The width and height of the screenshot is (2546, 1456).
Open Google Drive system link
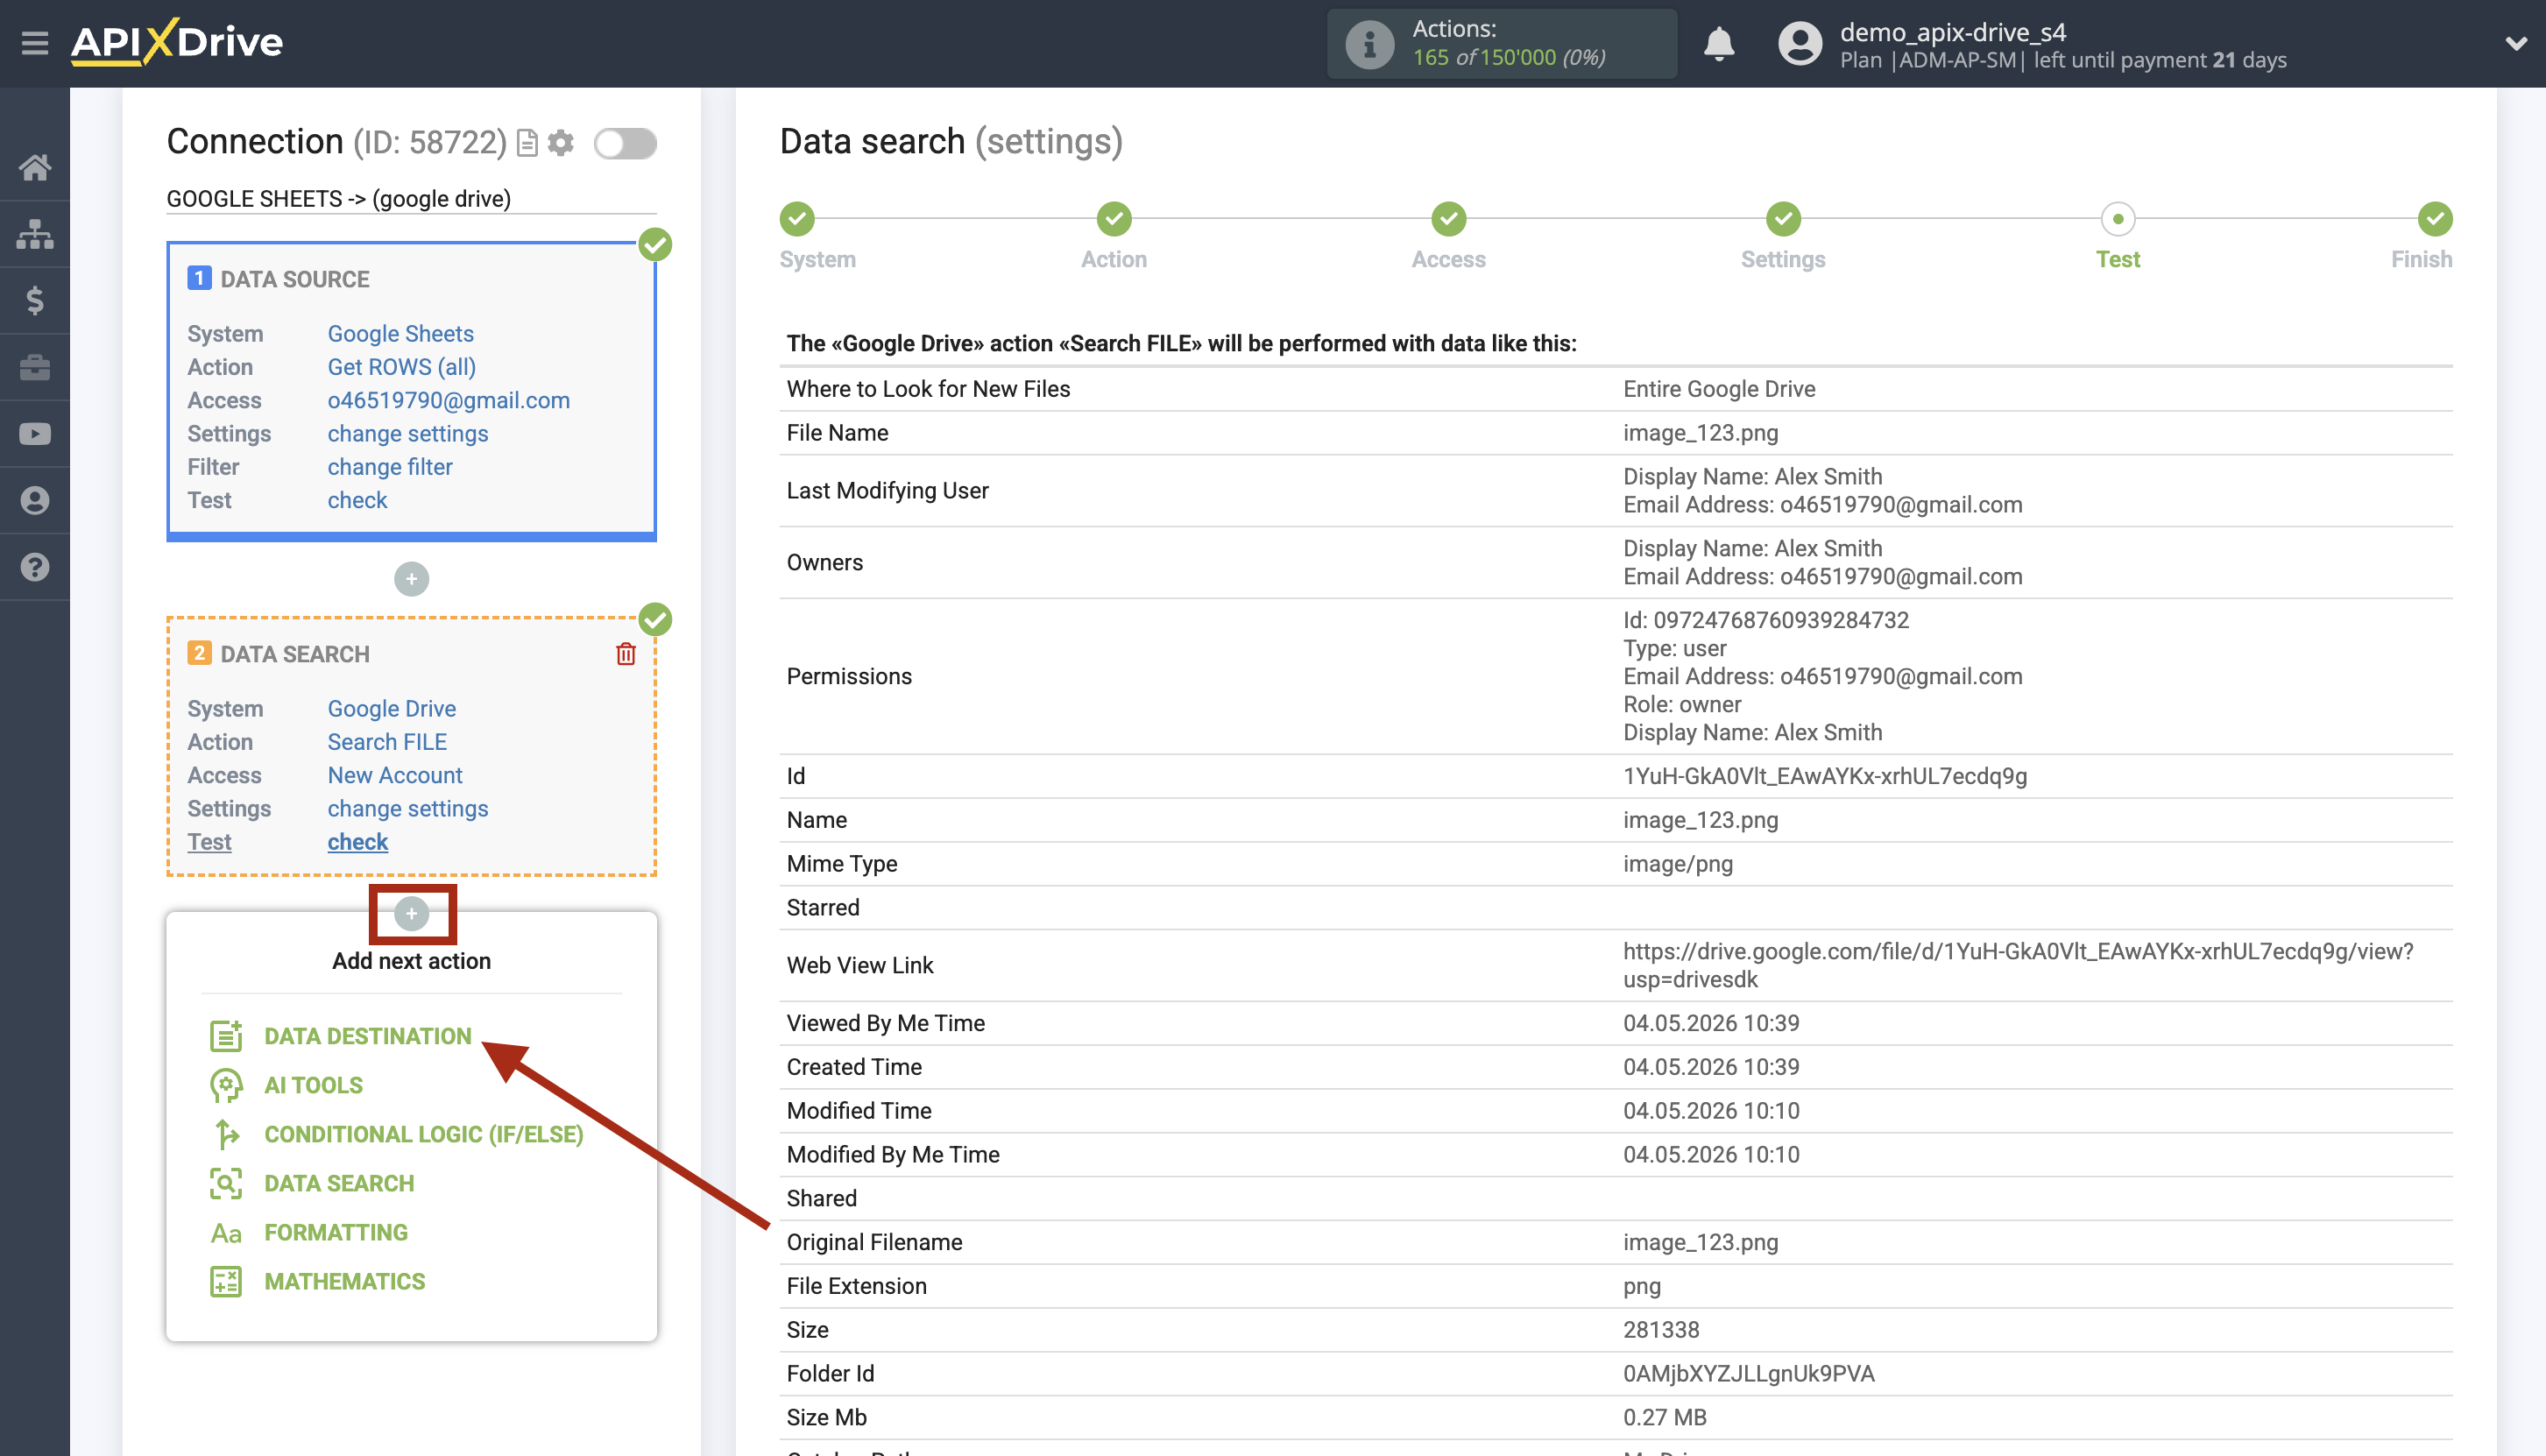(x=392, y=709)
